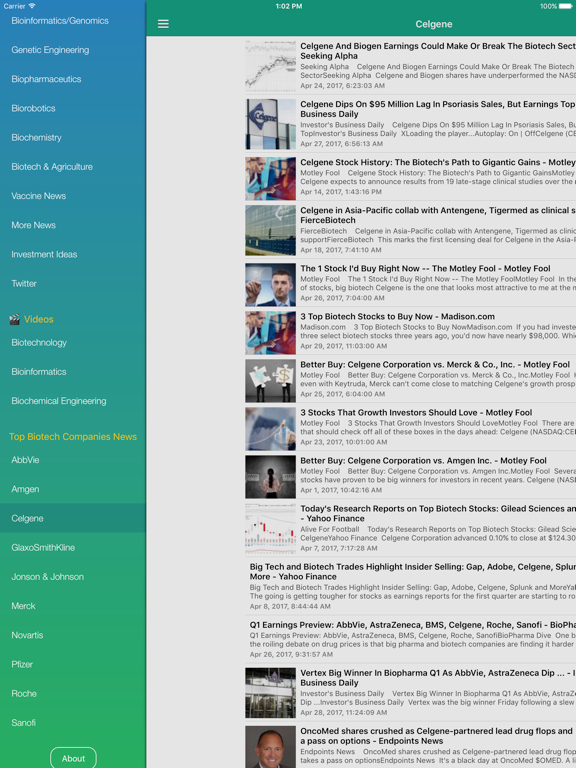Screen dimensions: 576x768
Task: Open Celgene vs. Merck Better Buy article
Action: coord(410,379)
